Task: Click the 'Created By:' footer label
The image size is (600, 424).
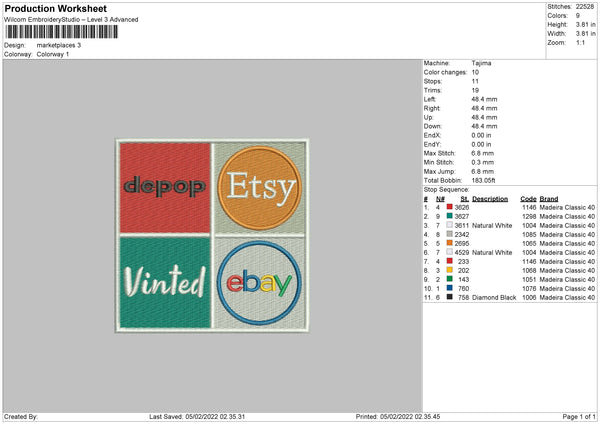Action: (x=21, y=416)
